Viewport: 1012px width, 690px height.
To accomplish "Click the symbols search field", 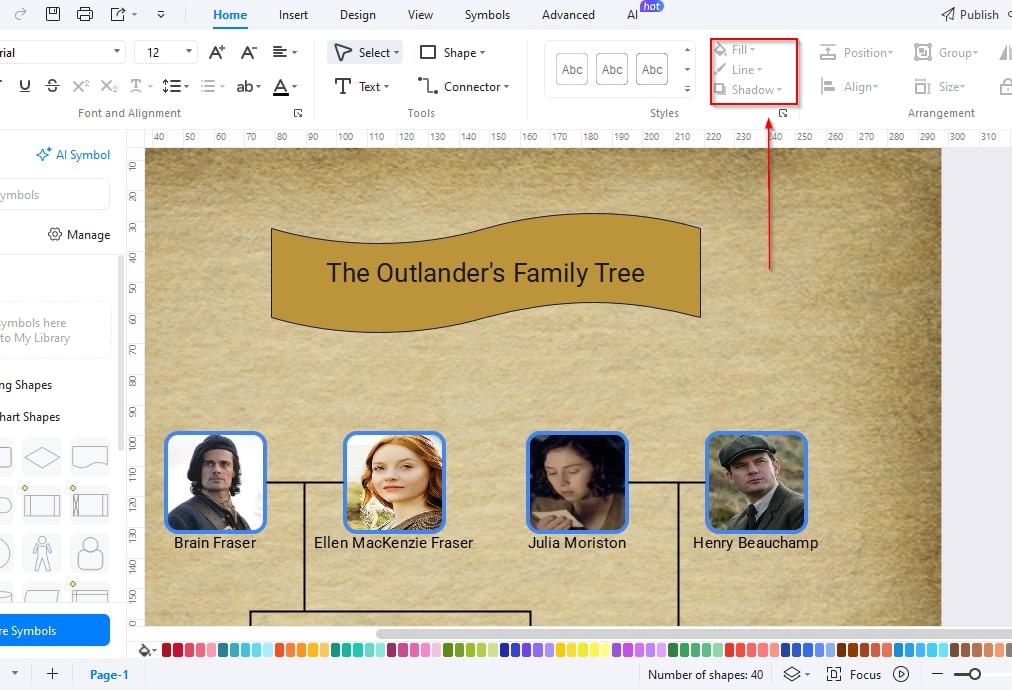I will [x=54, y=194].
